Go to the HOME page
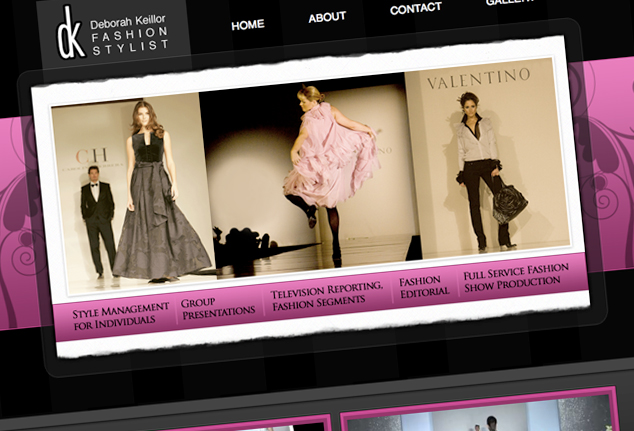634x431 pixels. [248, 25]
